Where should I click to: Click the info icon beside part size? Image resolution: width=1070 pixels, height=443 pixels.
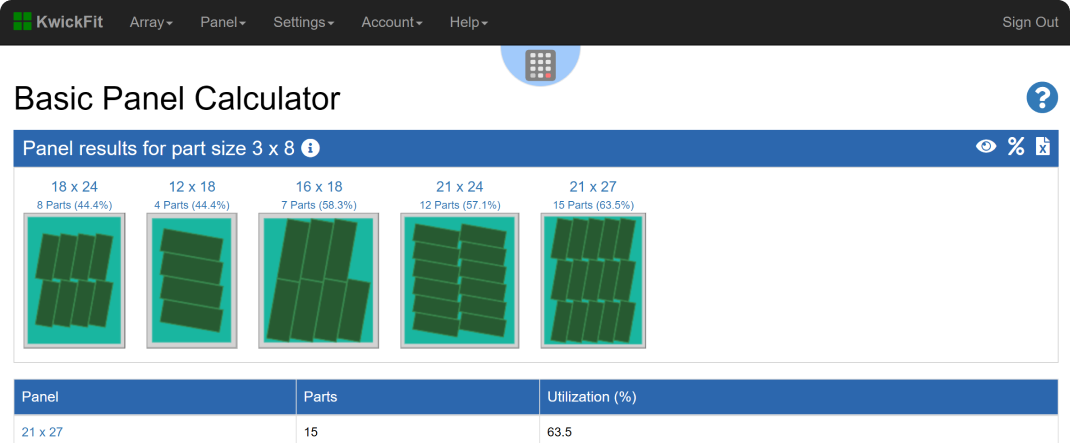(x=310, y=149)
